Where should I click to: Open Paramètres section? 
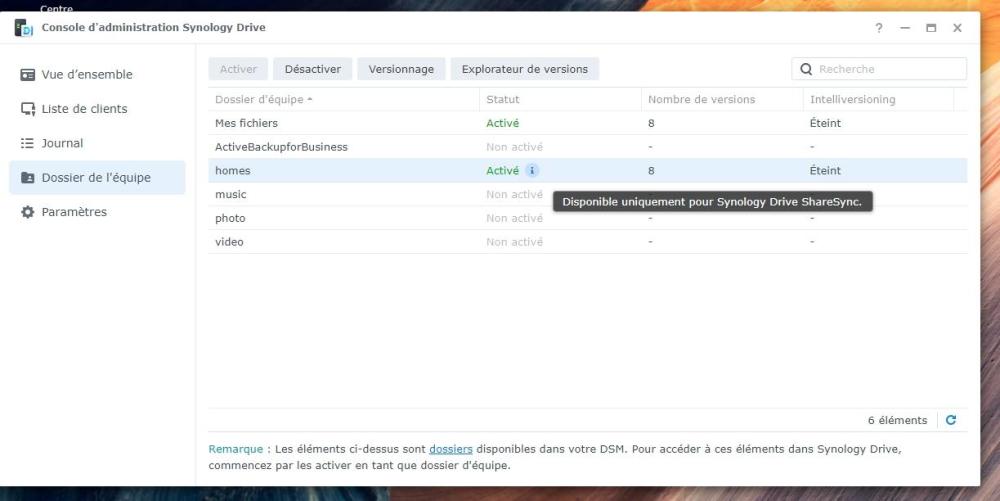coord(97,212)
